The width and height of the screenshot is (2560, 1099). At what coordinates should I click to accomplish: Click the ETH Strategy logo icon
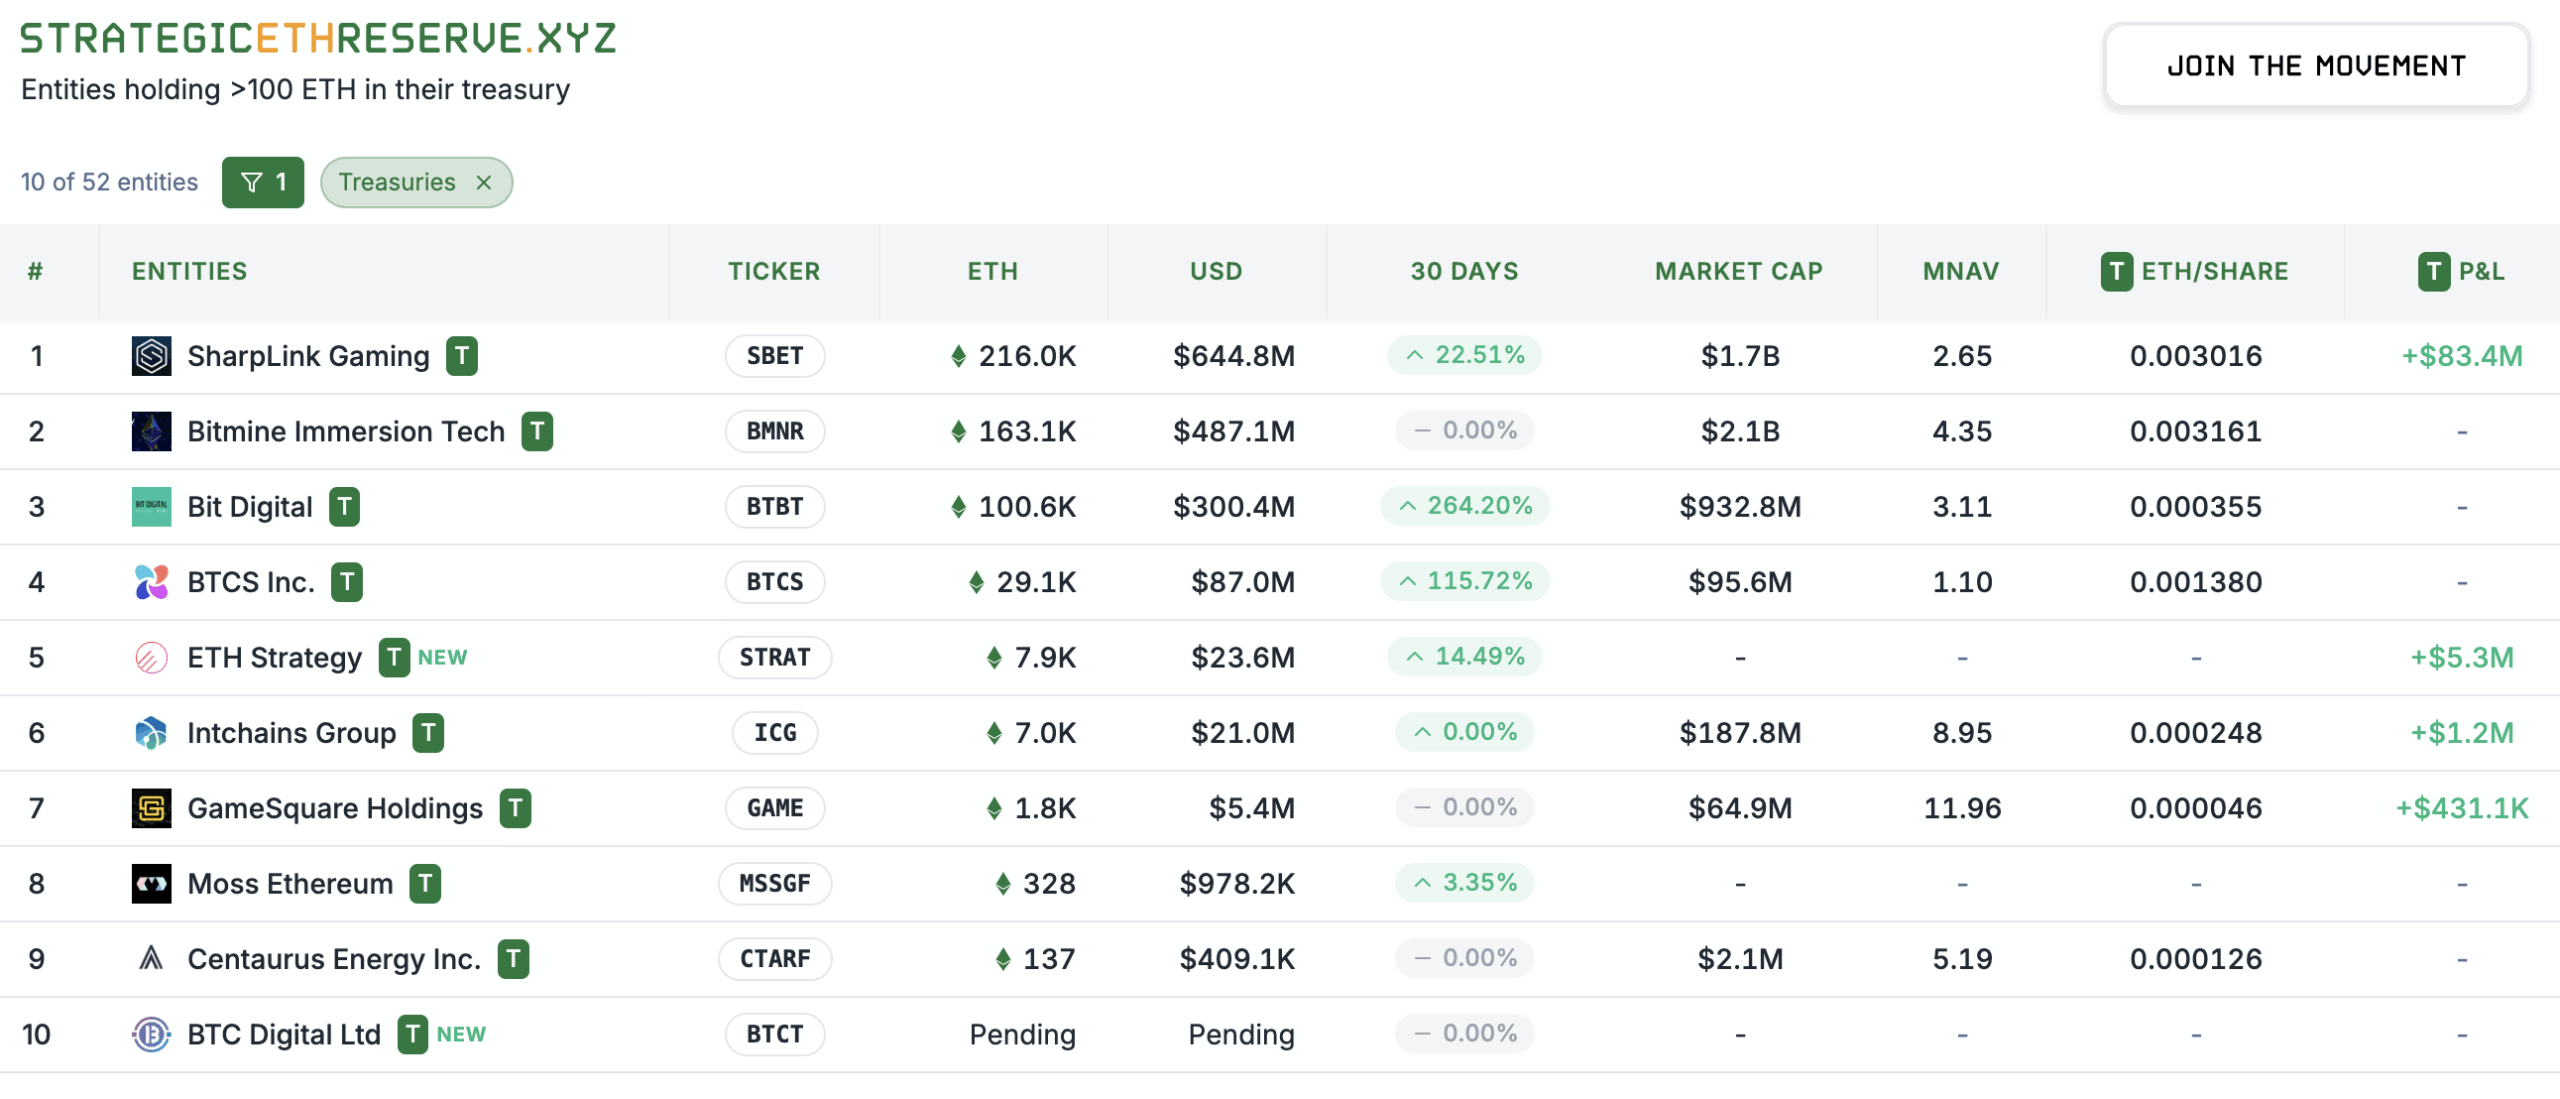151,658
